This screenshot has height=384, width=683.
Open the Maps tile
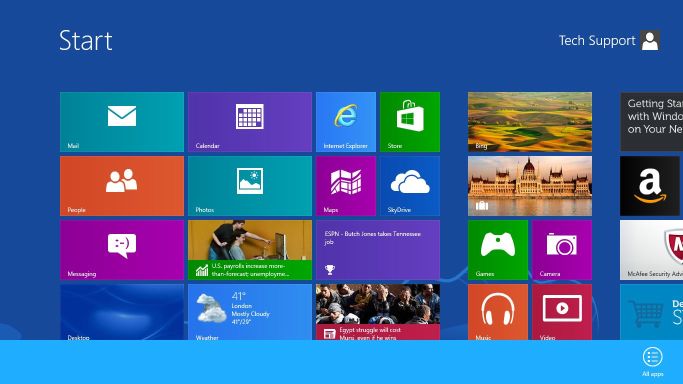click(346, 186)
